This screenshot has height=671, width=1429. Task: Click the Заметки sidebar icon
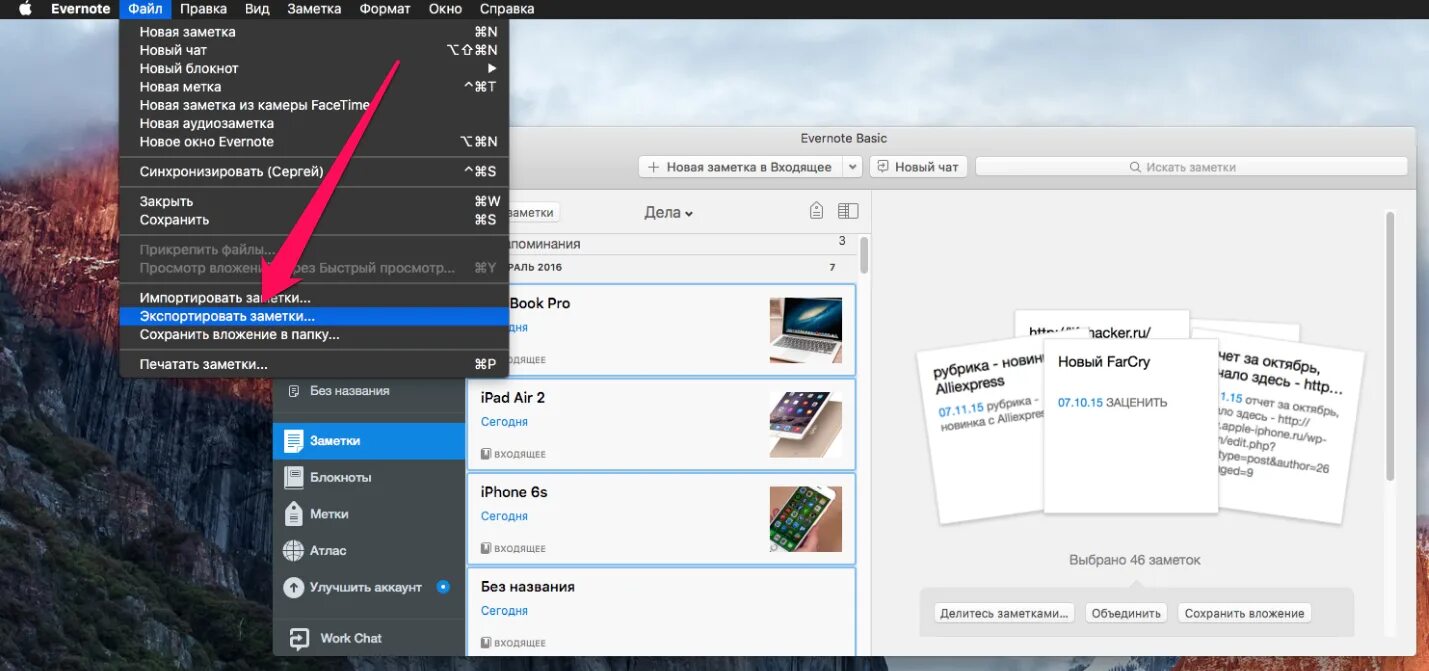coord(293,441)
